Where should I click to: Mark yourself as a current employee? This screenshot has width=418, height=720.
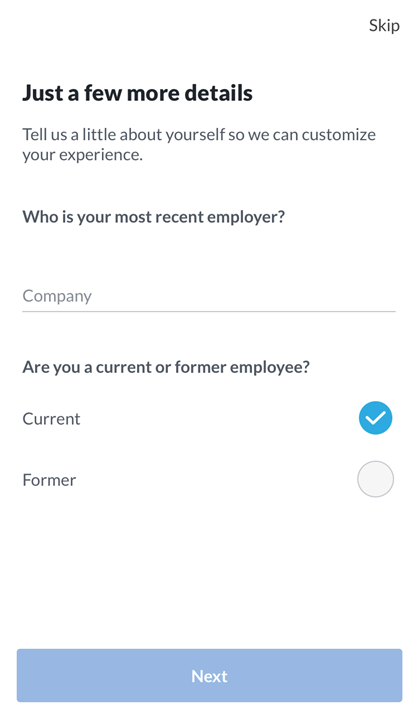(375, 418)
